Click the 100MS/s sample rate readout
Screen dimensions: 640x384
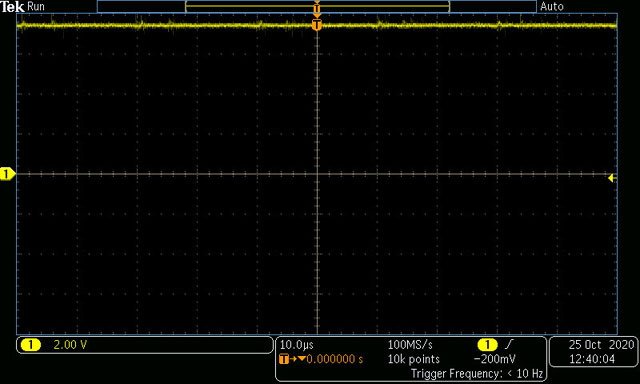pos(410,345)
